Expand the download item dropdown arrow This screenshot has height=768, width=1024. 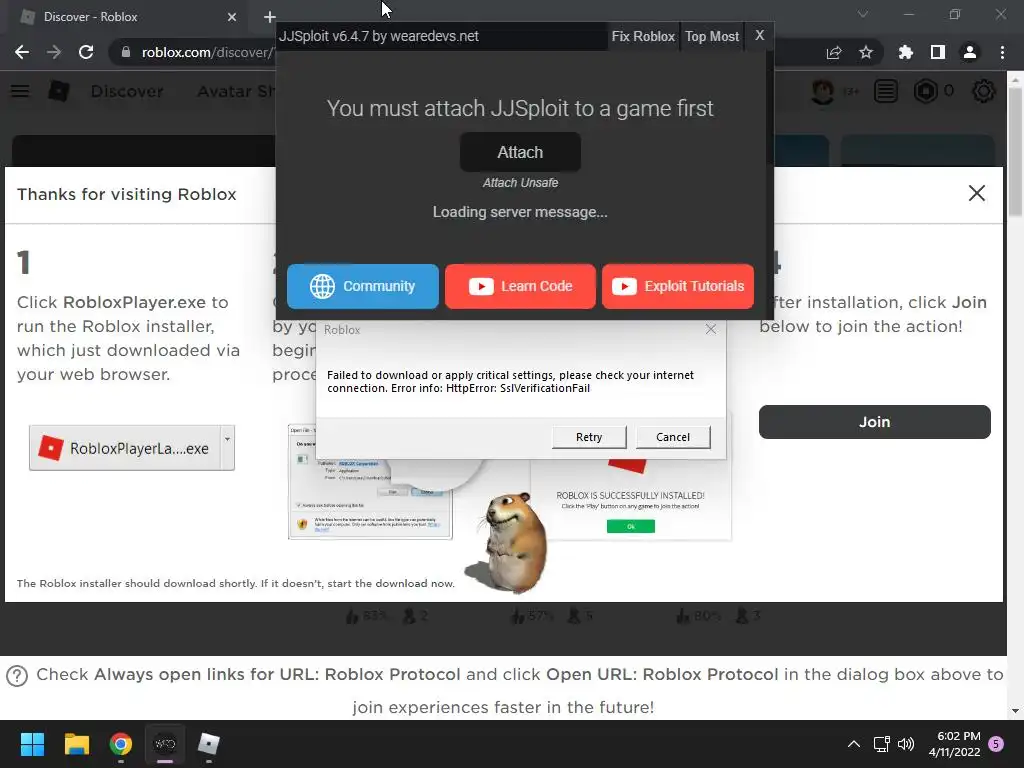point(227,448)
